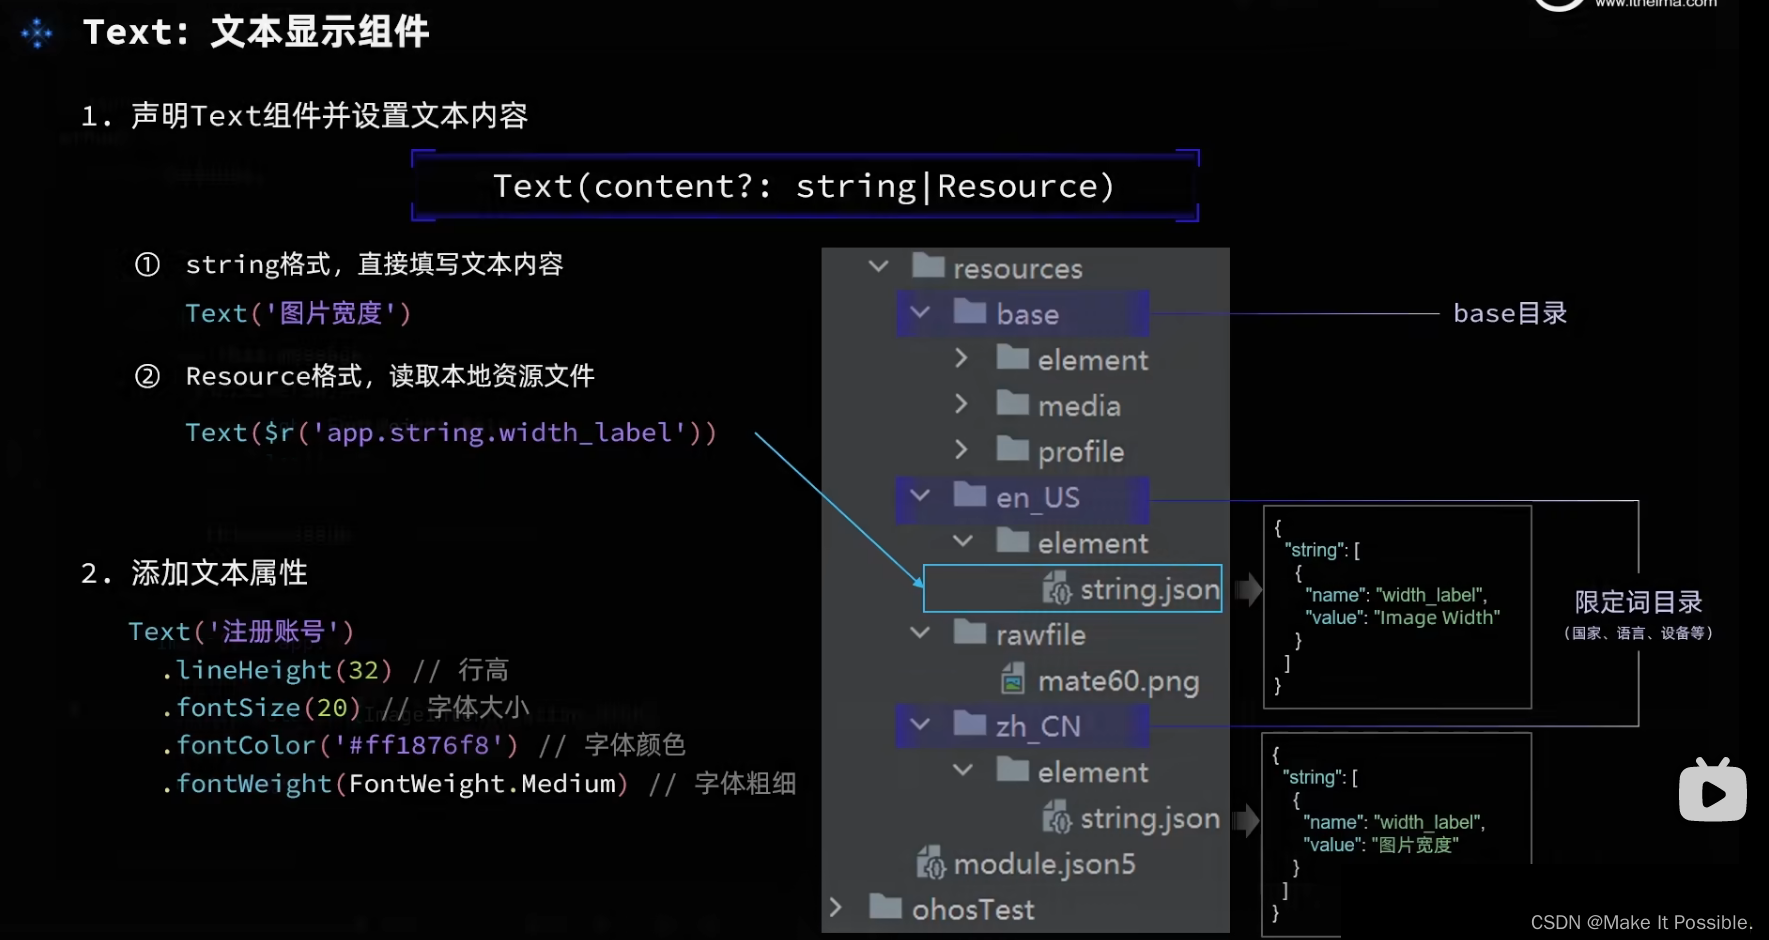Click string.json file icon under zh_CN
The height and width of the screenshot is (940, 1769).
click(1056, 818)
